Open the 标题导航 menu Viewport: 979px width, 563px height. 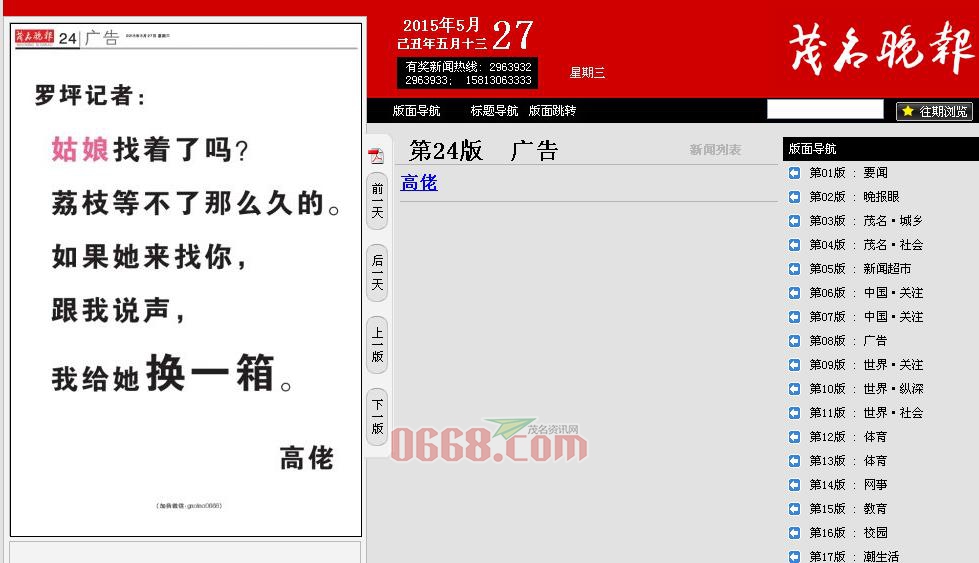pyautogui.click(x=494, y=111)
